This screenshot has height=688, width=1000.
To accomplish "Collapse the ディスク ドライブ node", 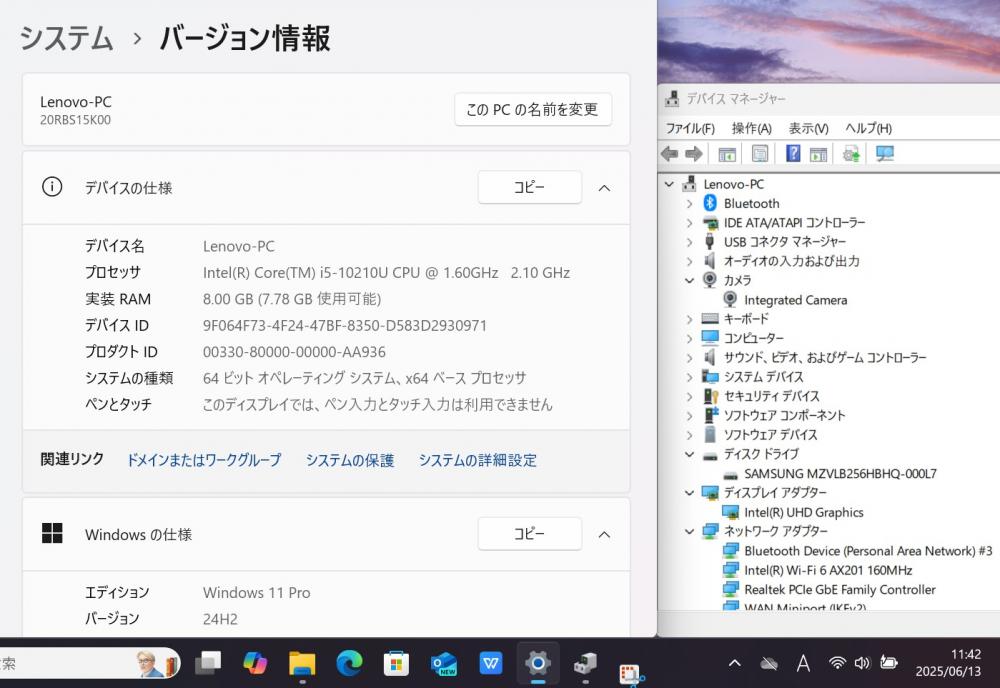I will pyautogui.click(x=689, y=455).
